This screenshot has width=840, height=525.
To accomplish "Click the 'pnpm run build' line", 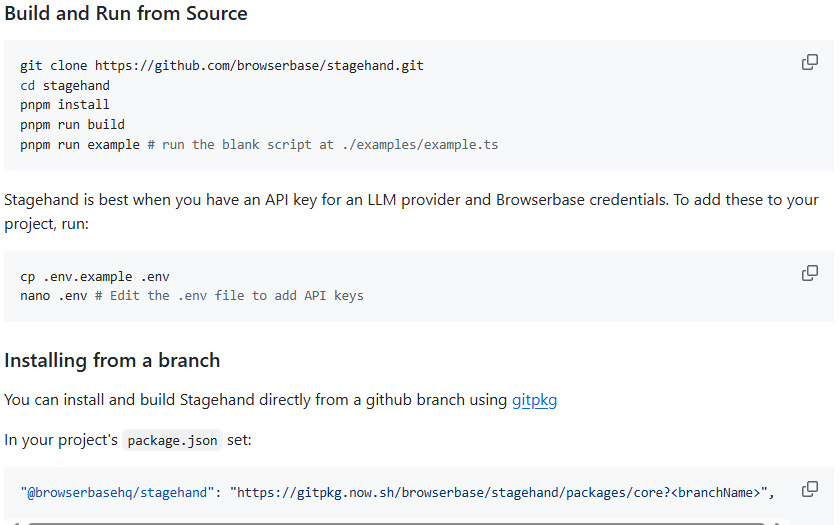I will pos(72,125).
